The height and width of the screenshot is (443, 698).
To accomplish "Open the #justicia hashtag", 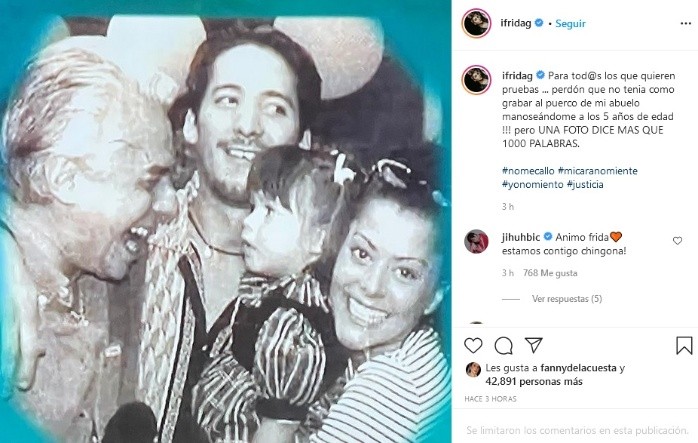I will (x=585, y=184).
